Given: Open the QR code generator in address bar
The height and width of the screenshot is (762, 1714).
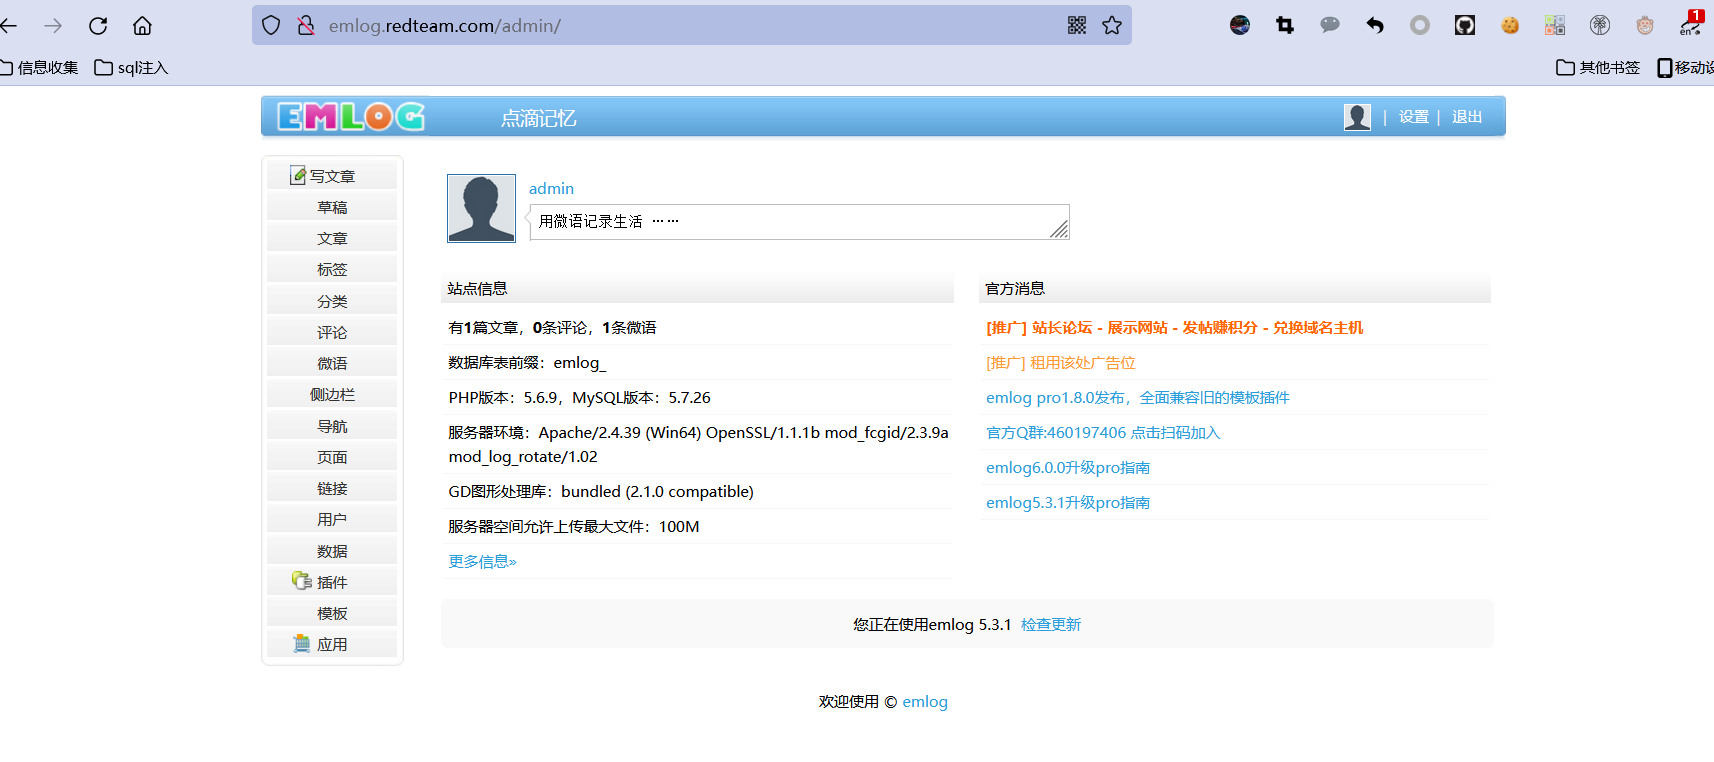Looking at the screenshot, I should tap(1077, 26).
